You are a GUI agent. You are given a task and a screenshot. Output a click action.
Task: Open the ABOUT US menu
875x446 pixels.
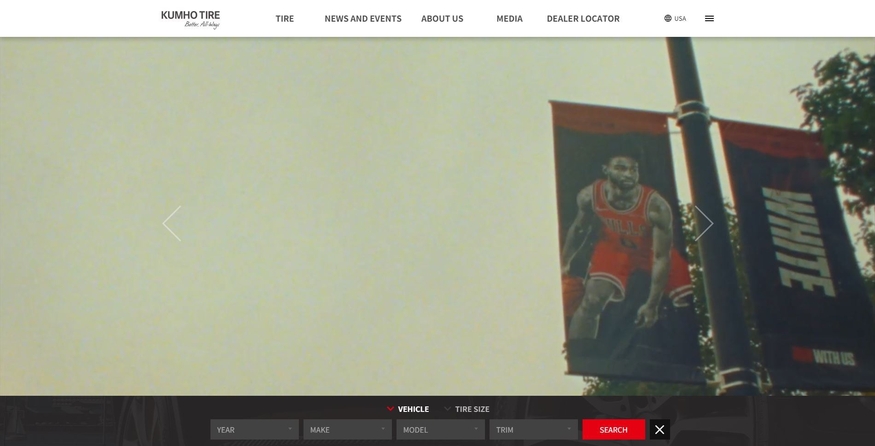pos(442,18)
